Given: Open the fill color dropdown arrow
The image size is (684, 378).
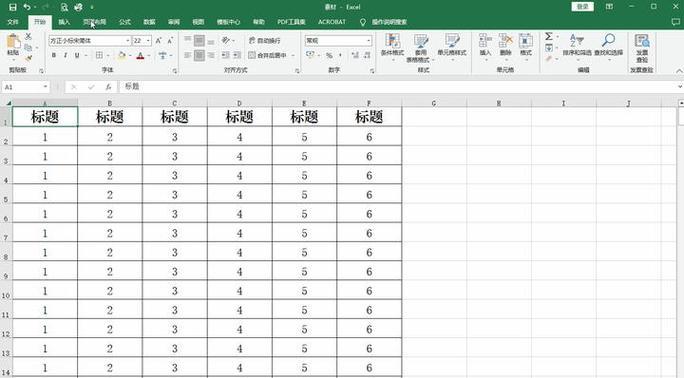Looking at the screenshot, I should tap(130, 55).
